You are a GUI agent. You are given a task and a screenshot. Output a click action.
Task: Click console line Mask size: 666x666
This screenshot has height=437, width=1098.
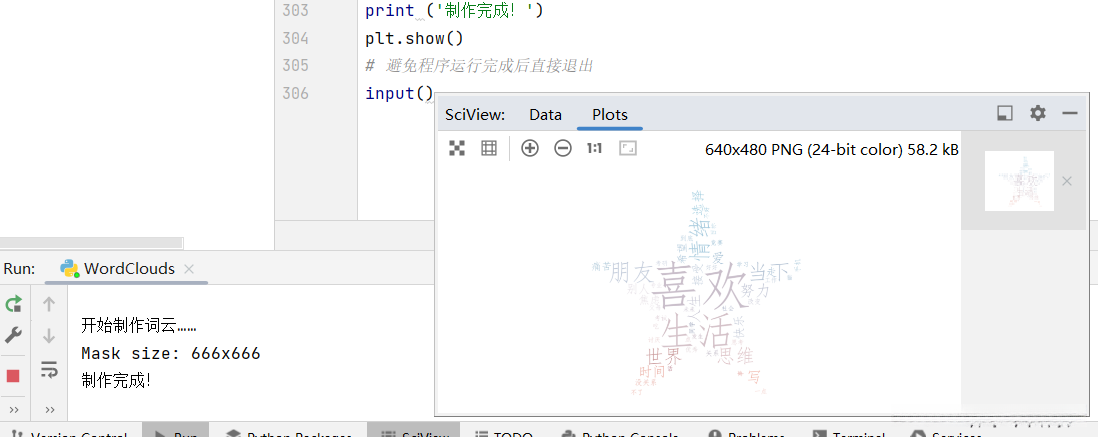coord(171,353)
